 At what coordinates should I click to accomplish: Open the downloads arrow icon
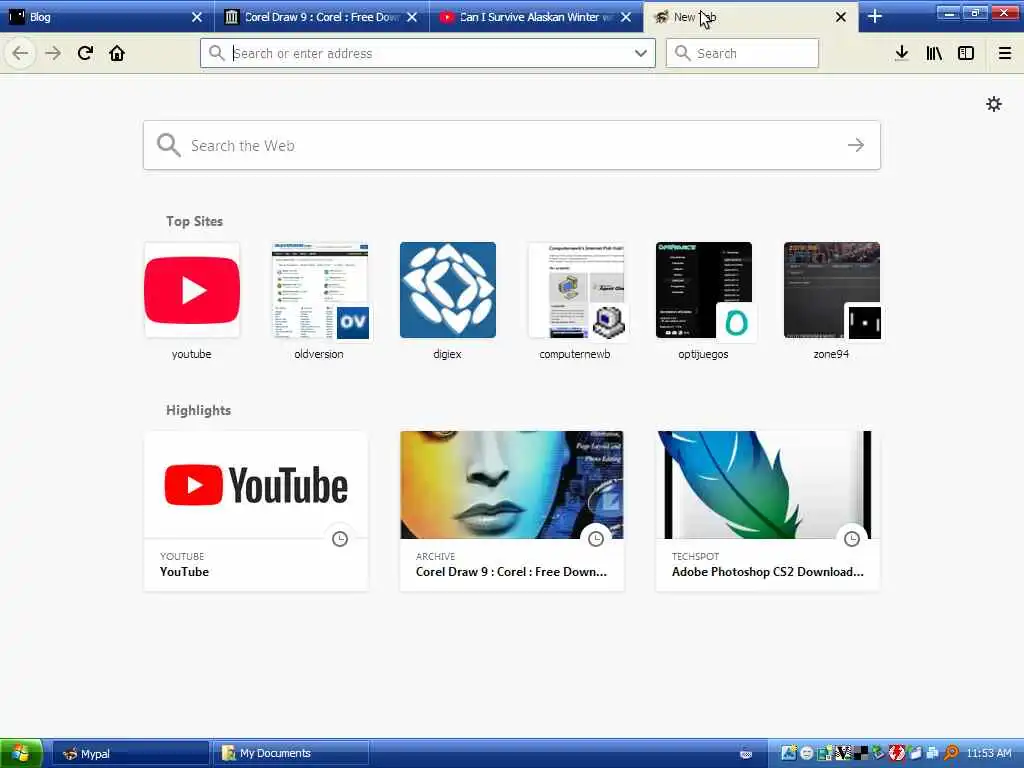point(902,53)
